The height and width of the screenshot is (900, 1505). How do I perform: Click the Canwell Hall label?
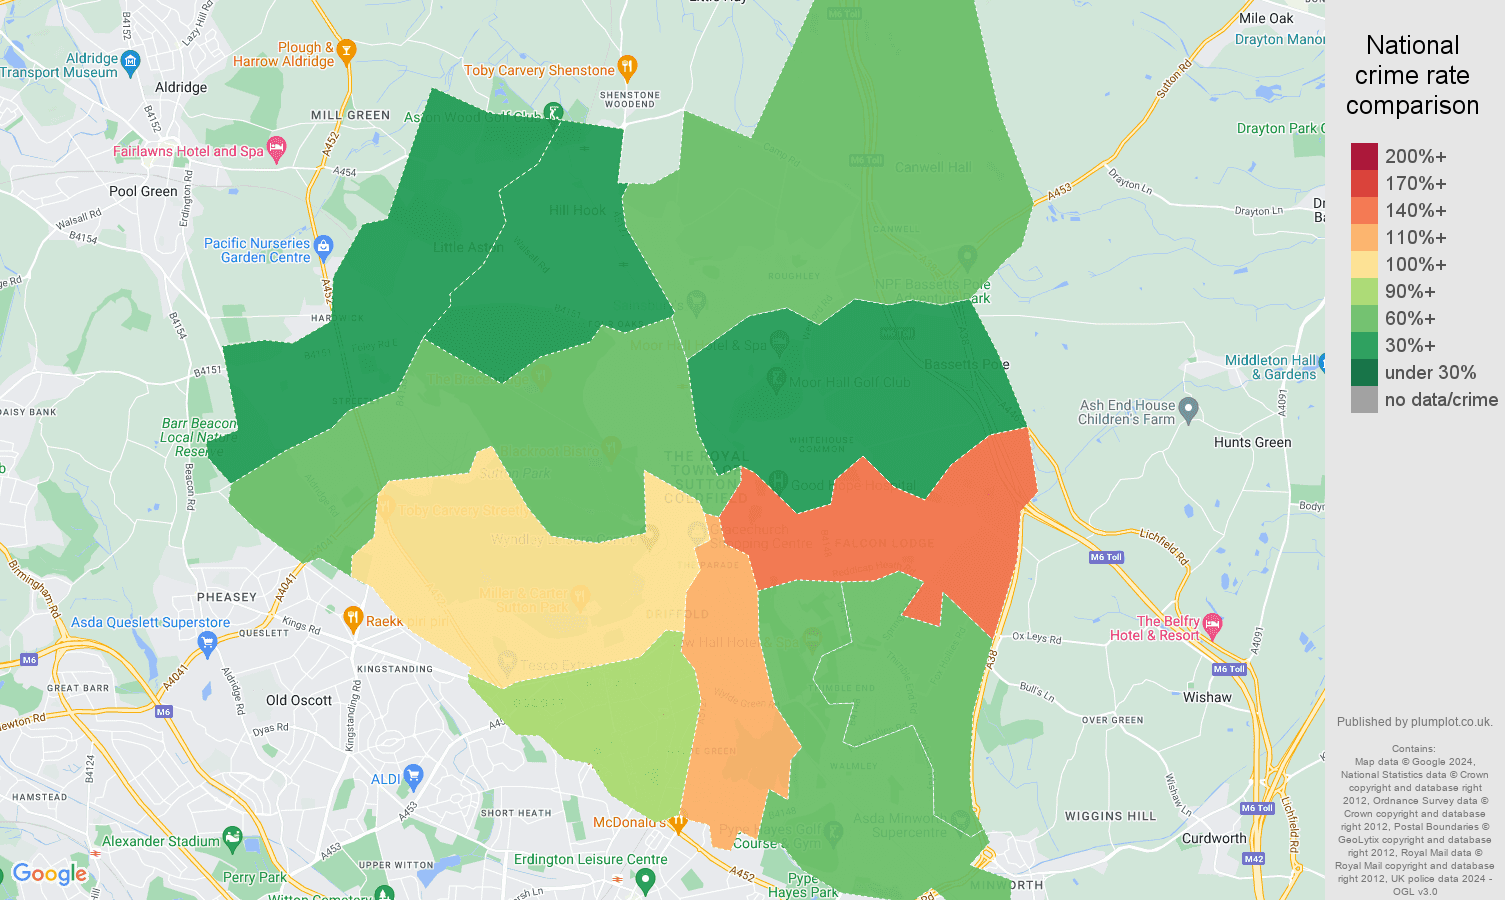click(933, 167)
